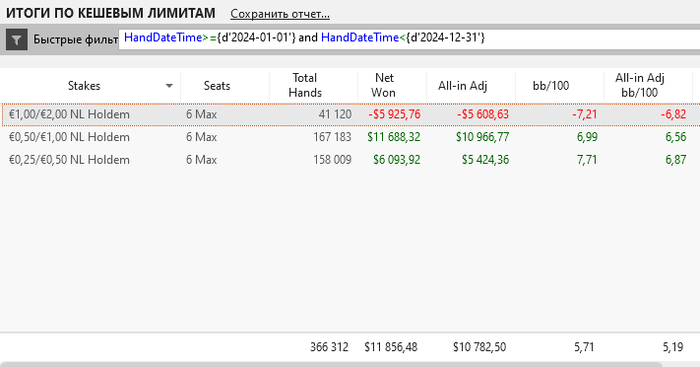
Task: Sort by All-in Adj bb/100 column header
Action: (639, 85)
